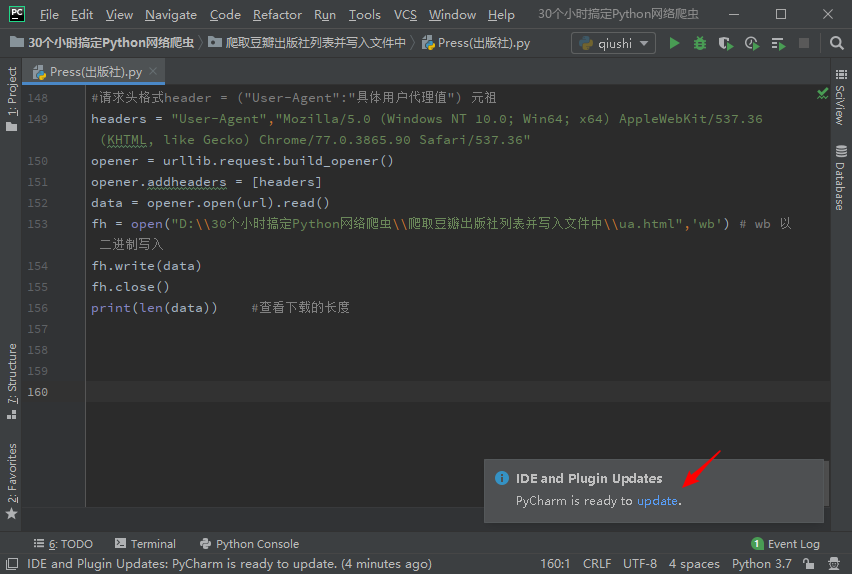Open the UTF-8 encoding selector
The image size is (852, 574).
(x=639, y=564)
